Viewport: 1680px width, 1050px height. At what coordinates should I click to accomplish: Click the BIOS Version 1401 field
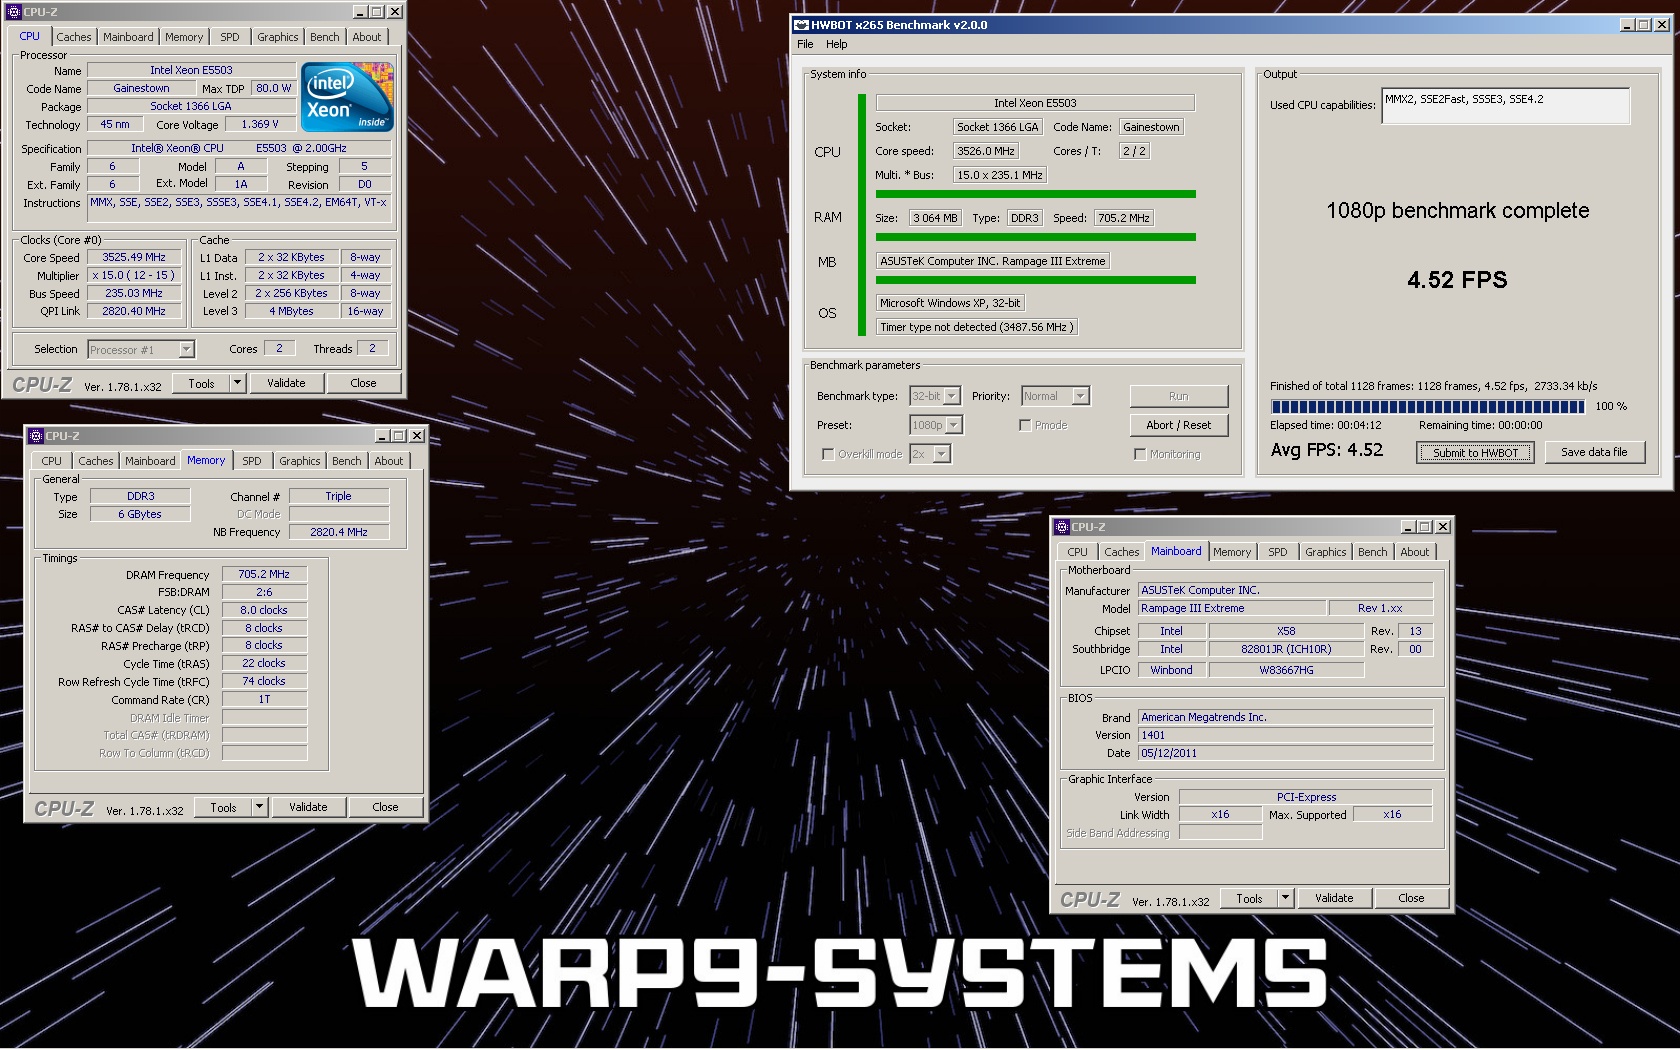click(x=1285, y=735)
